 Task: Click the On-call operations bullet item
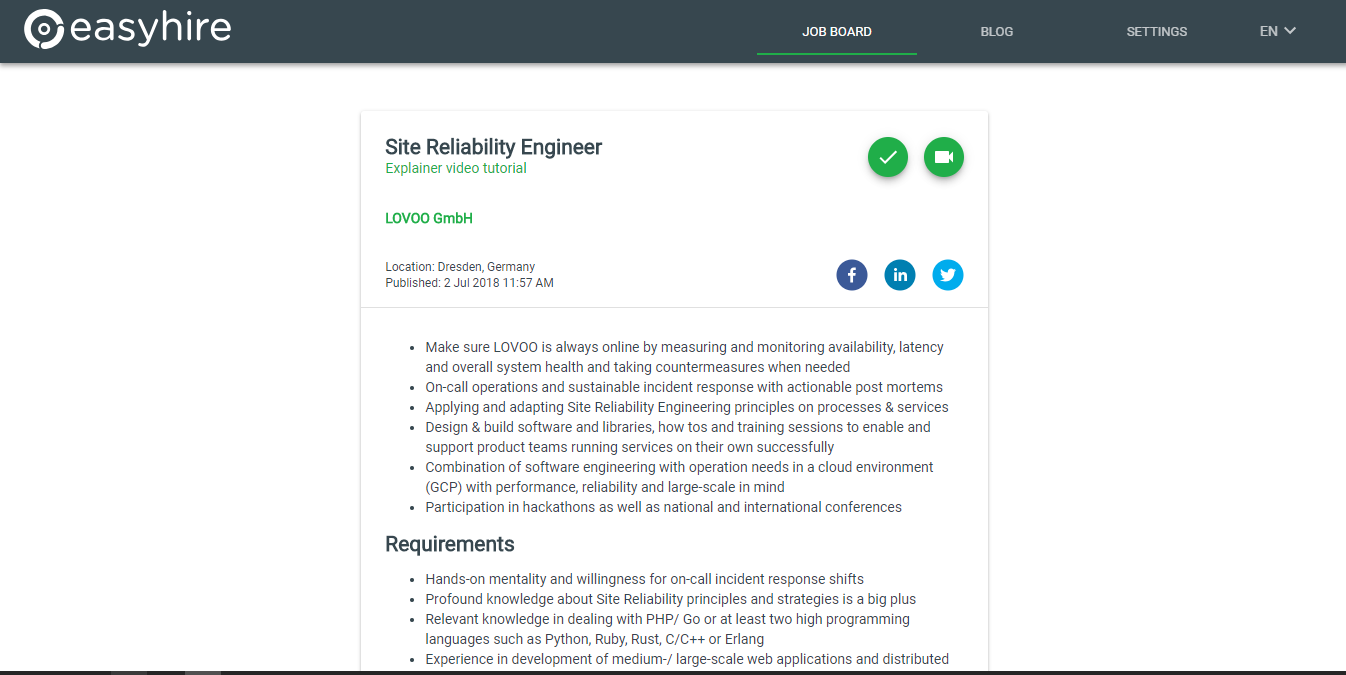(684, 387)
